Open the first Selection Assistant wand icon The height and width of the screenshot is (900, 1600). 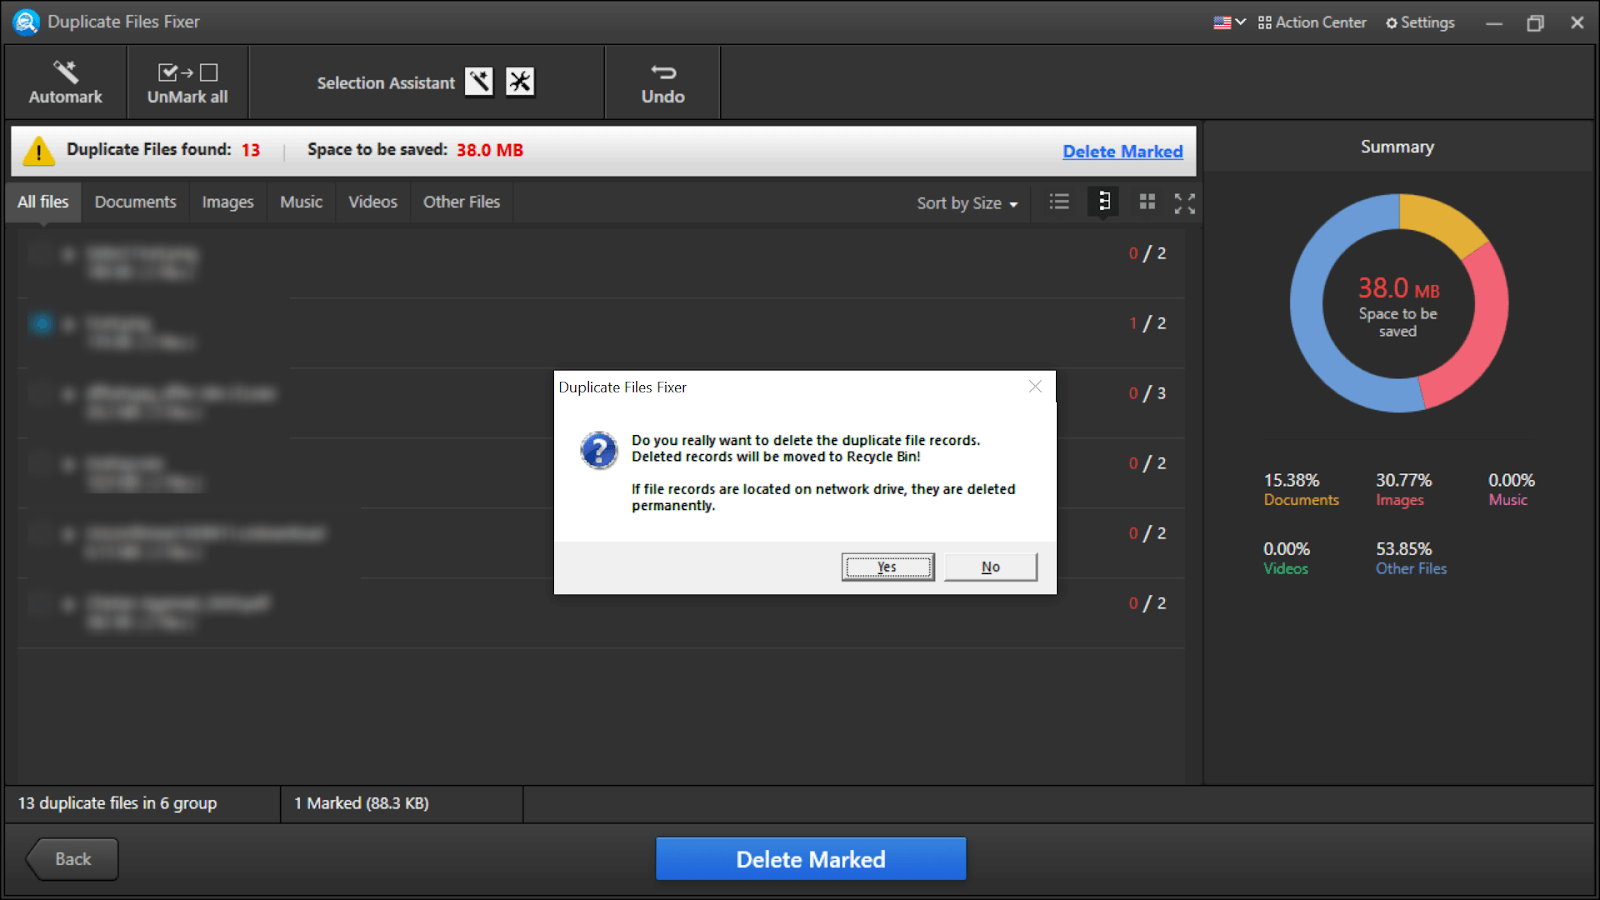(479, 82)
